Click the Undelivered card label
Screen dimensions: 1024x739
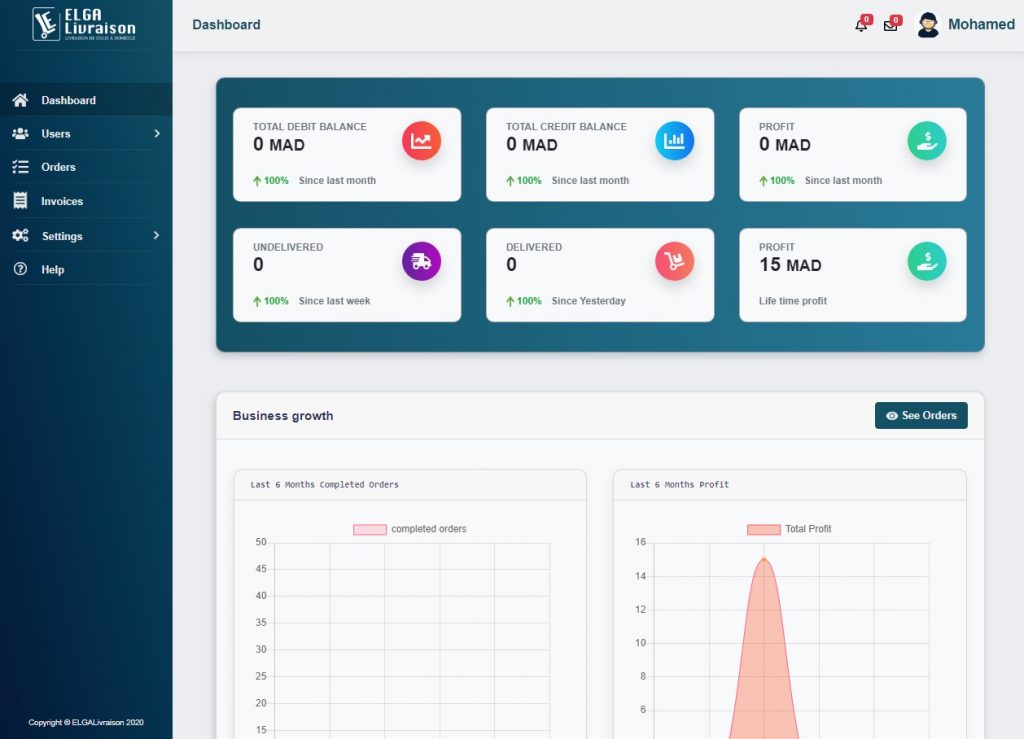[288, 247]
